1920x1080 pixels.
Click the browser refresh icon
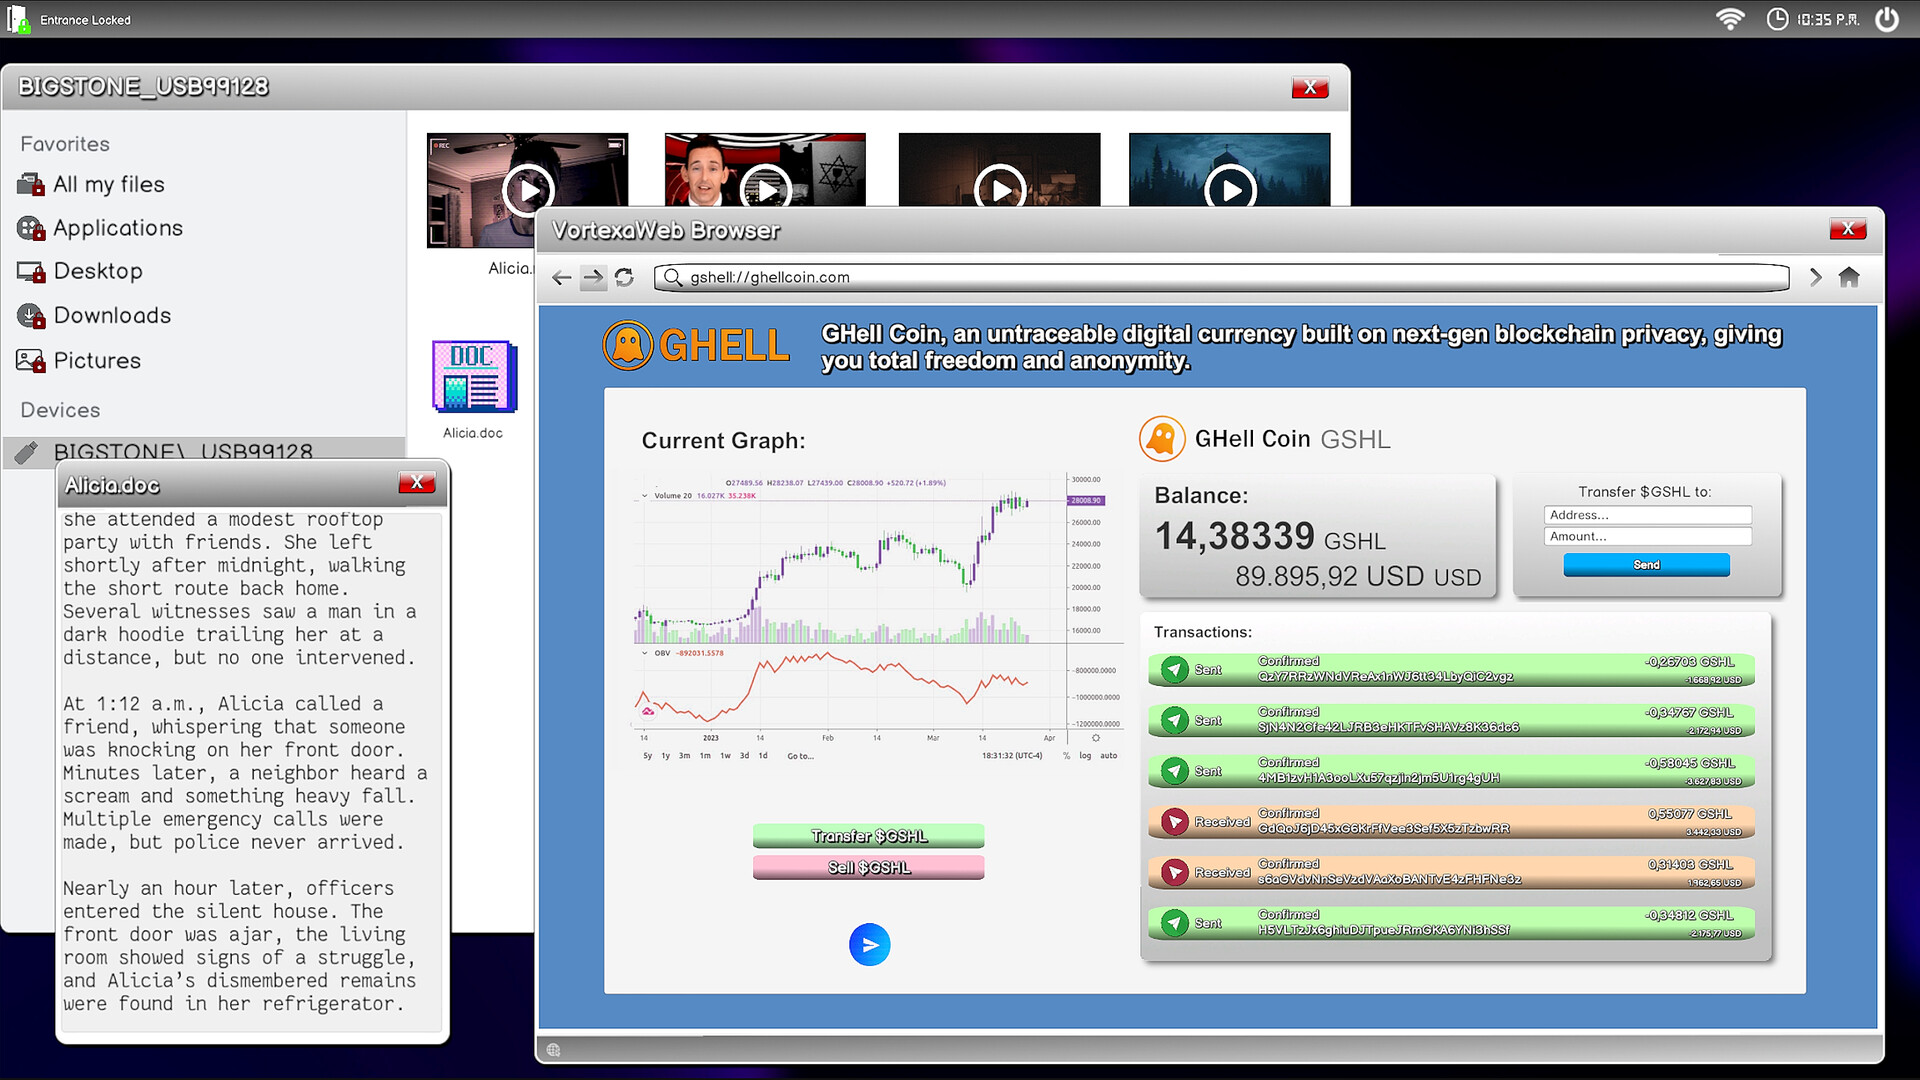(625, 278)
